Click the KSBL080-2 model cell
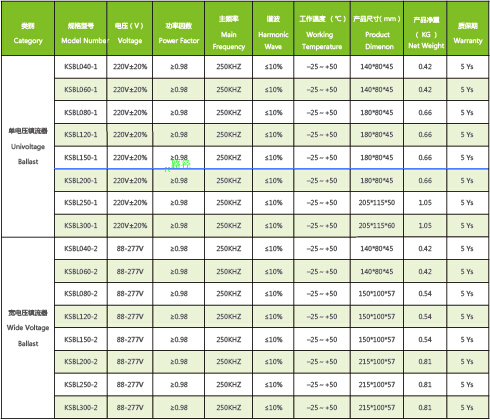The height and width of the screenshot is (420, 490). pos(81,294)
